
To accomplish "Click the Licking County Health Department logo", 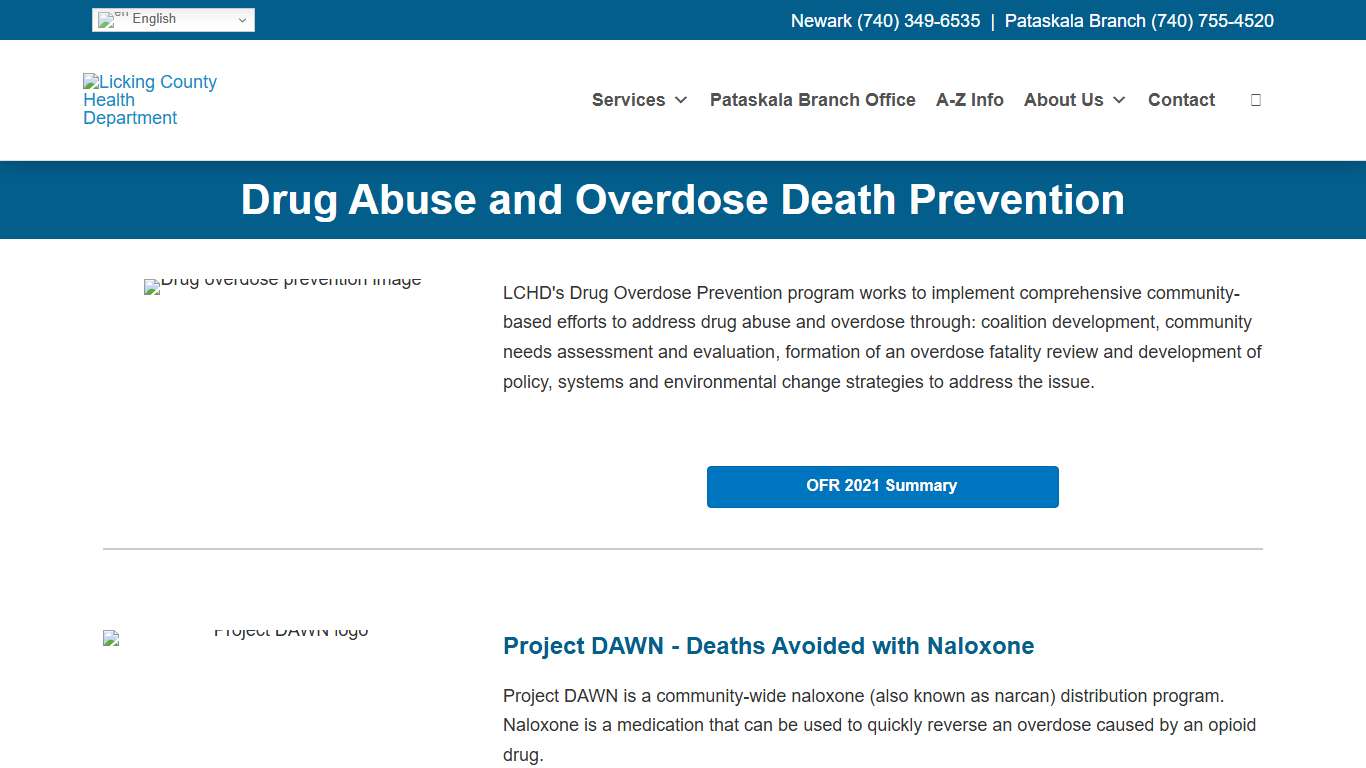I will click(x=149, y=100).
